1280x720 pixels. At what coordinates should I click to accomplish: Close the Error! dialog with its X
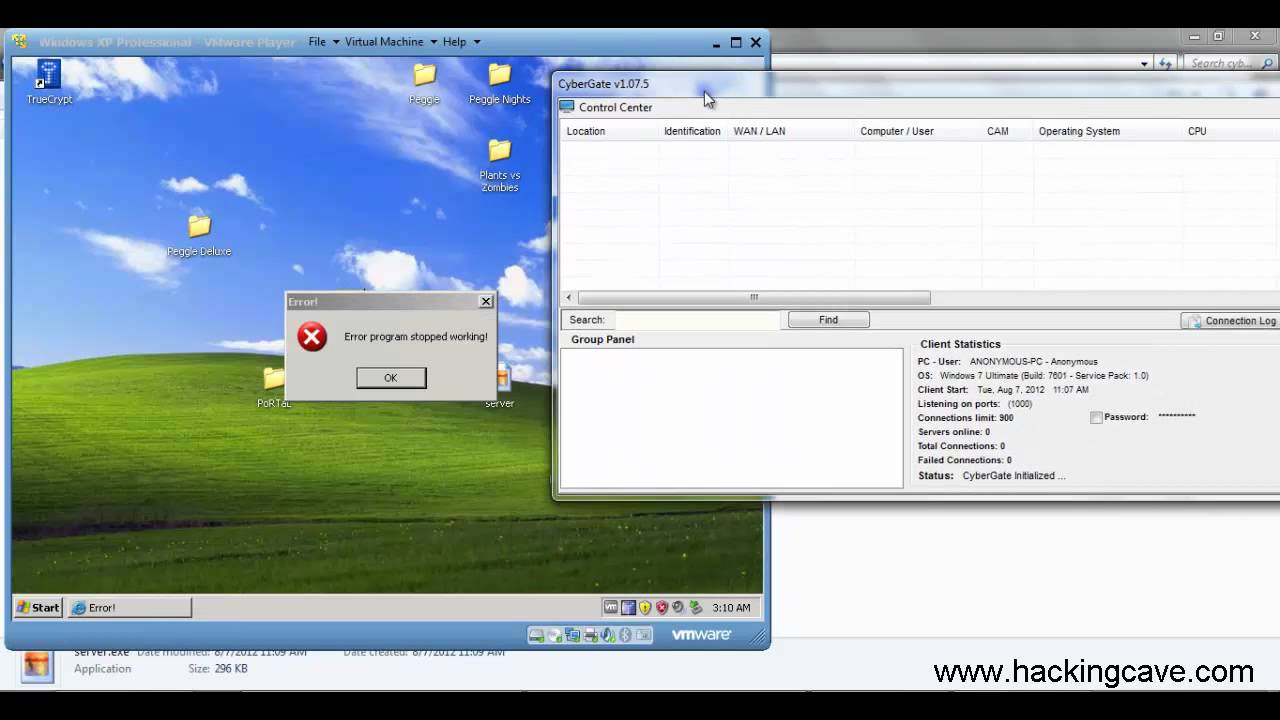486,301
